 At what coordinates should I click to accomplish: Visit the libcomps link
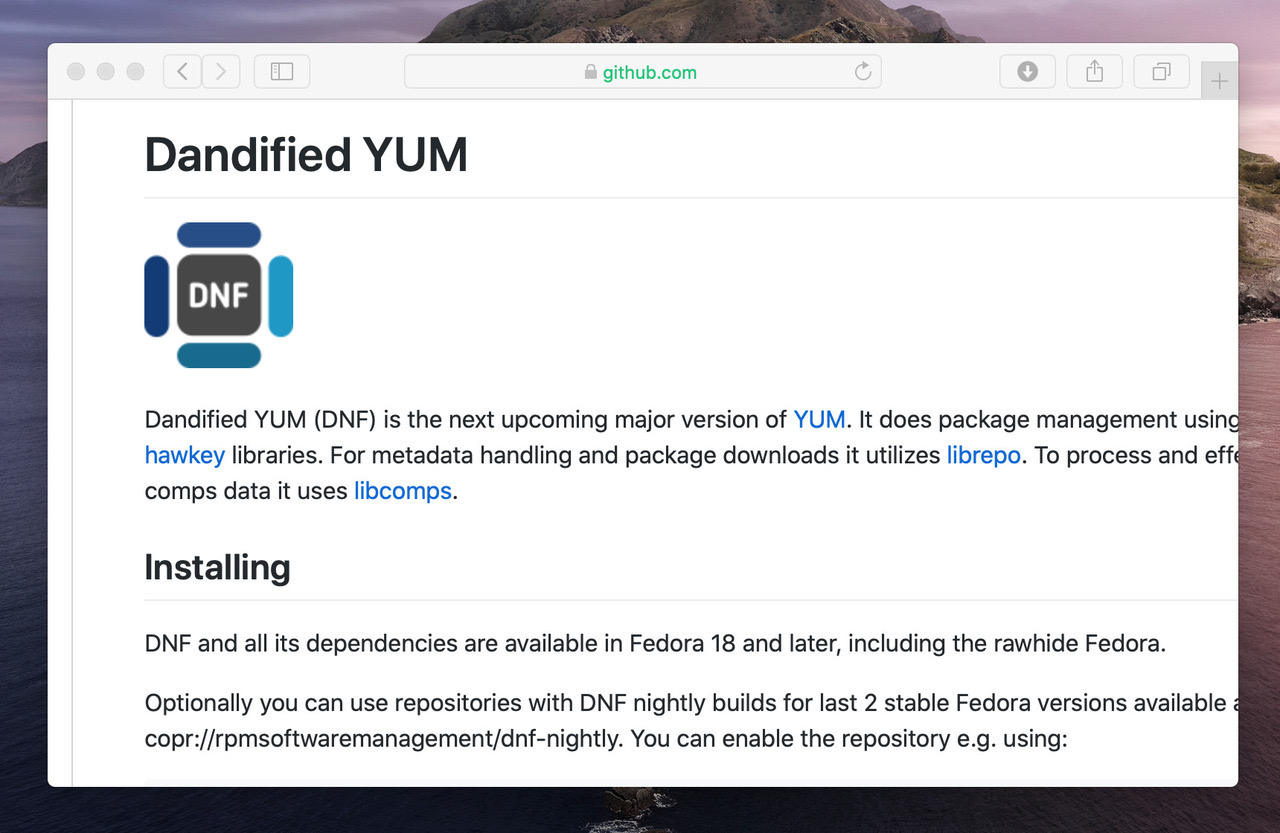(x=403, y=491)
